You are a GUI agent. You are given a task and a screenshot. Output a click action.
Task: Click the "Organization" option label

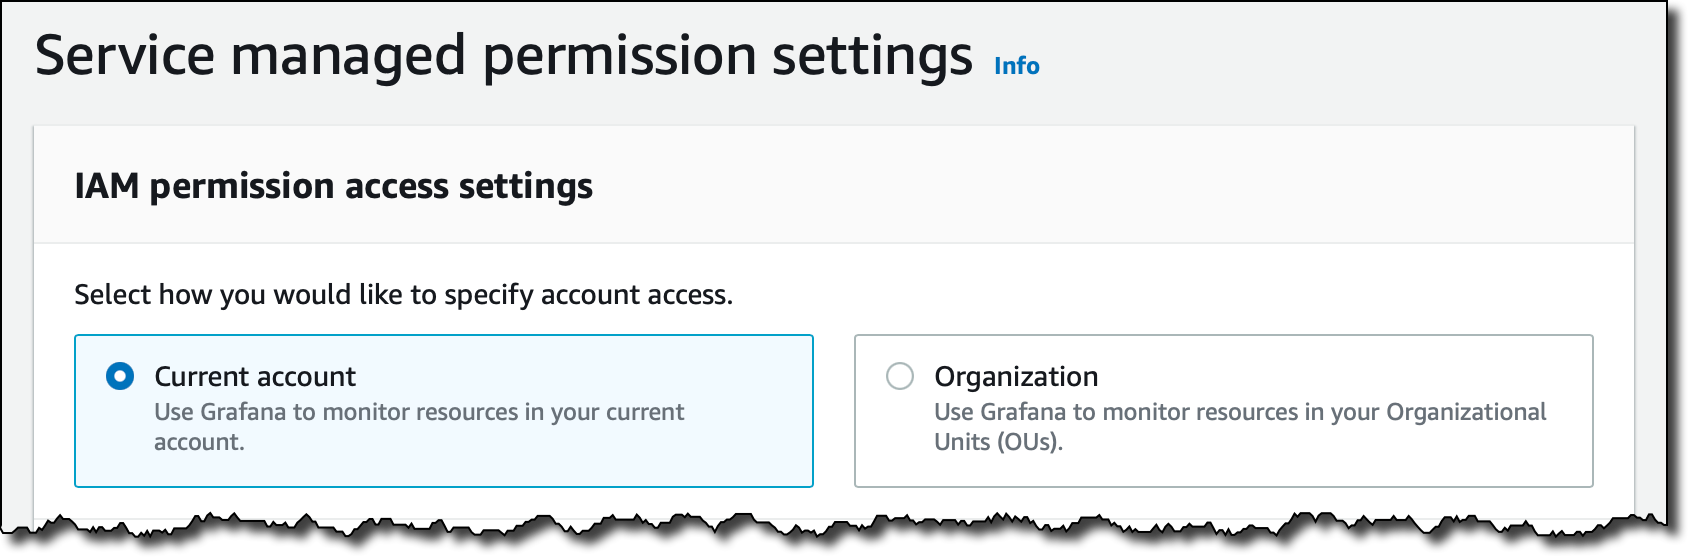point(1016,377)
